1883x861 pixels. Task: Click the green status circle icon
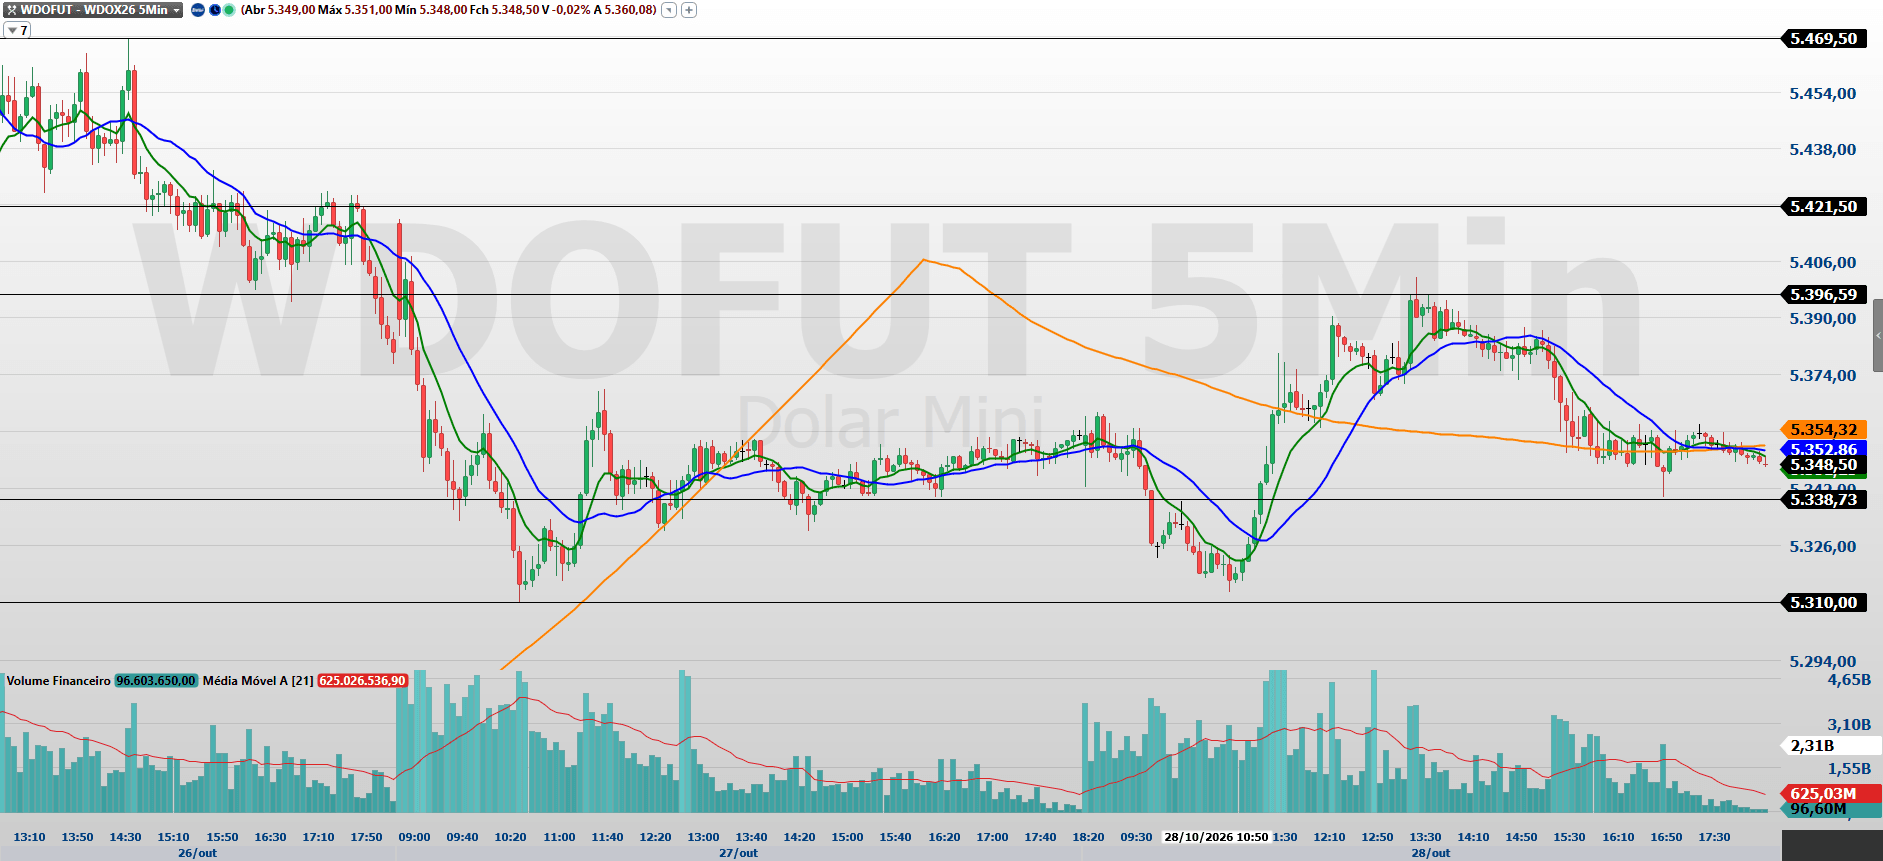click(x=229, y=10)
